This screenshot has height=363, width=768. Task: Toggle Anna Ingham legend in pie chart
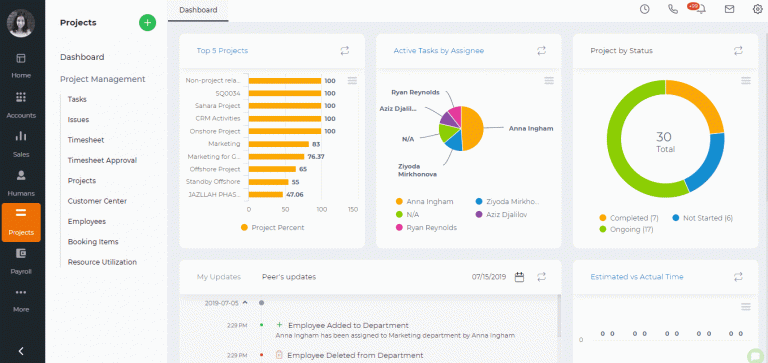(x=424, y=201)
